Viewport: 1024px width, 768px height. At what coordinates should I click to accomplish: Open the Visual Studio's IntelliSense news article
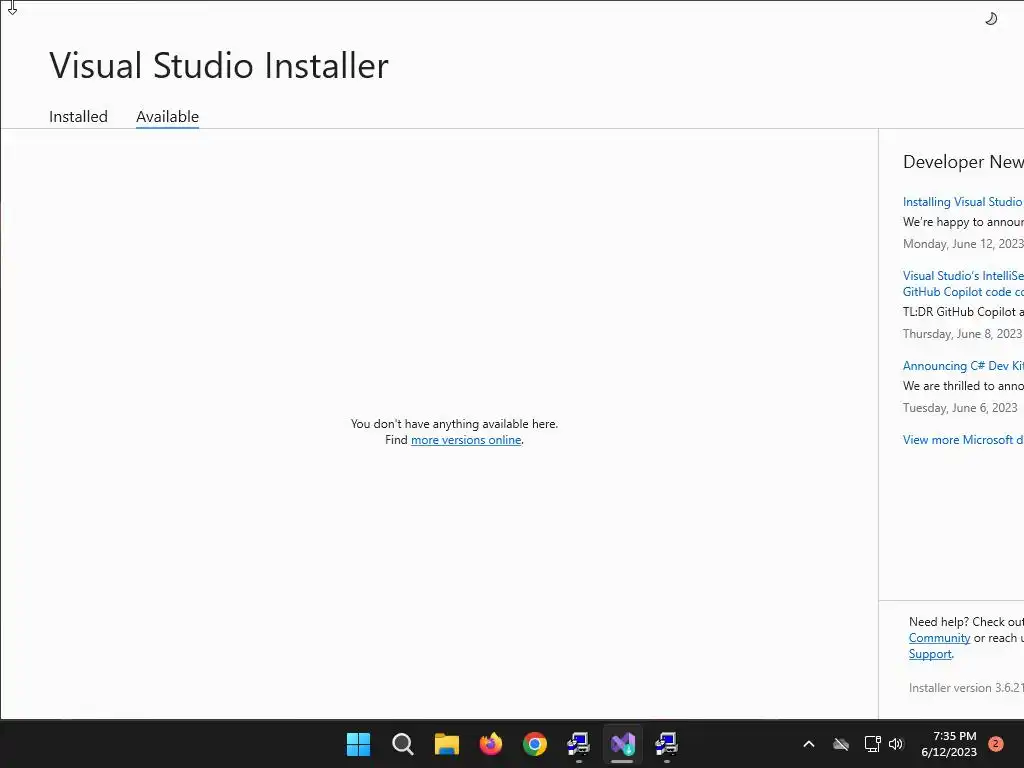(x=963, y=283)
